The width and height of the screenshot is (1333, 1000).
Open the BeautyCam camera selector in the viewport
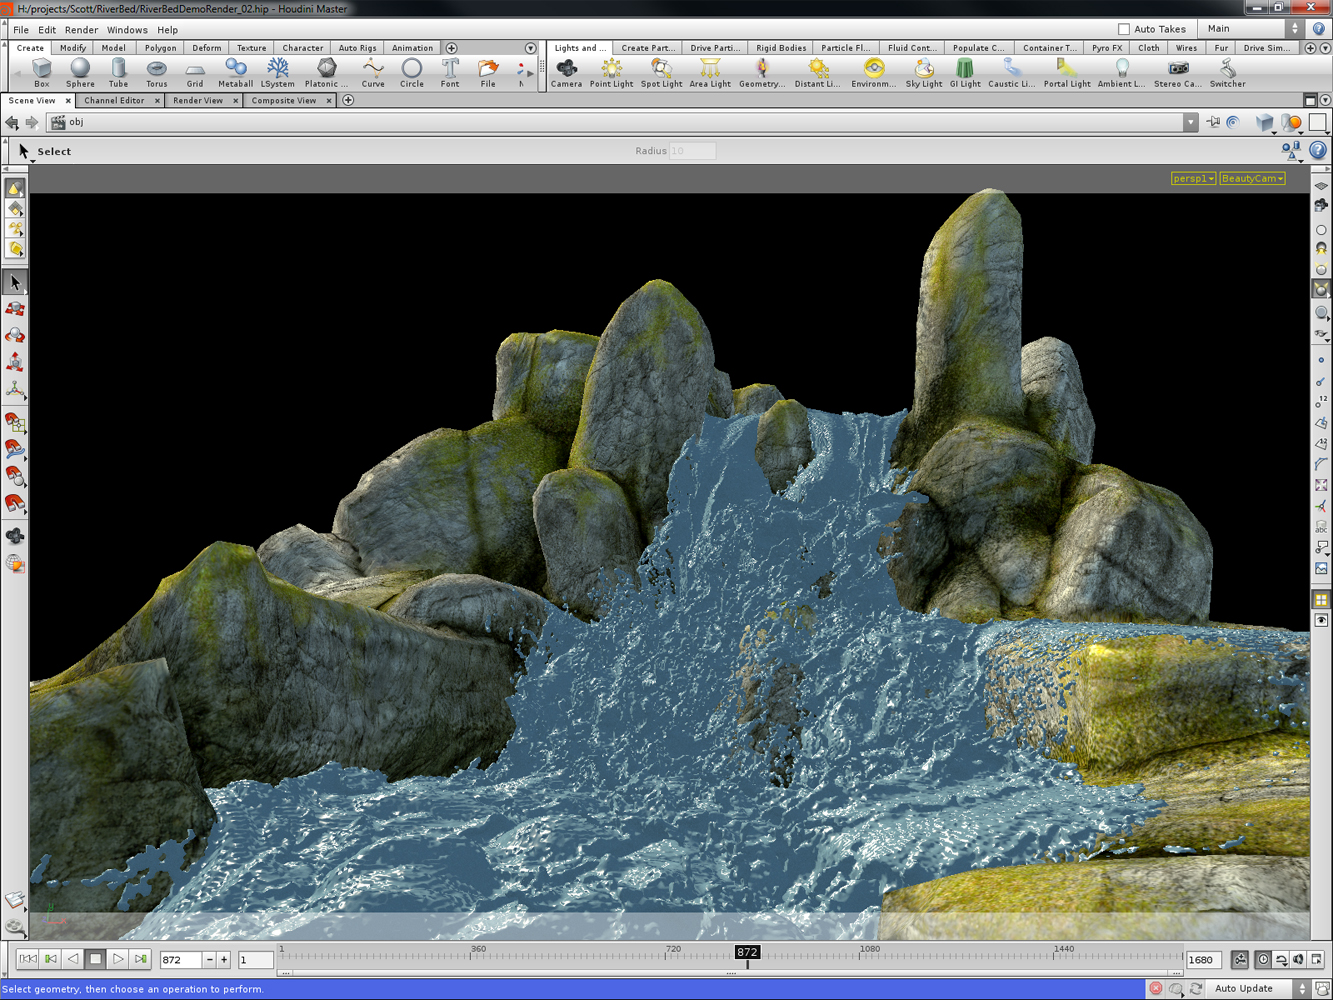(x=1251, y=178)
